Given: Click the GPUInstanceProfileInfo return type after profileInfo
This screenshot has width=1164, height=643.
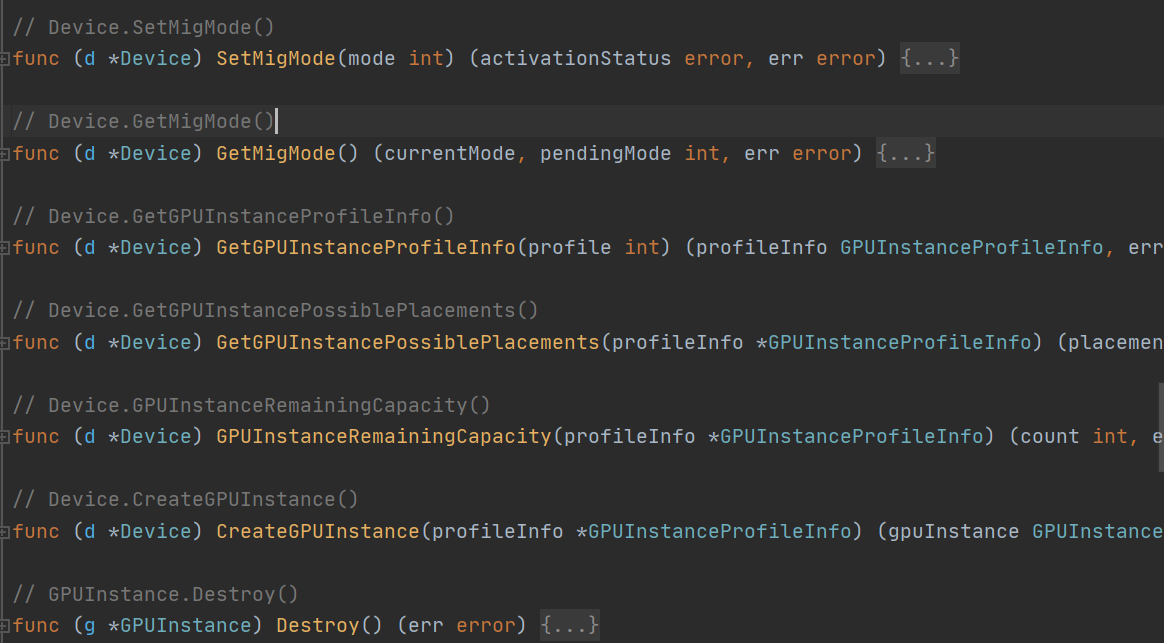Looking at the screenshot, I should 972,247.
